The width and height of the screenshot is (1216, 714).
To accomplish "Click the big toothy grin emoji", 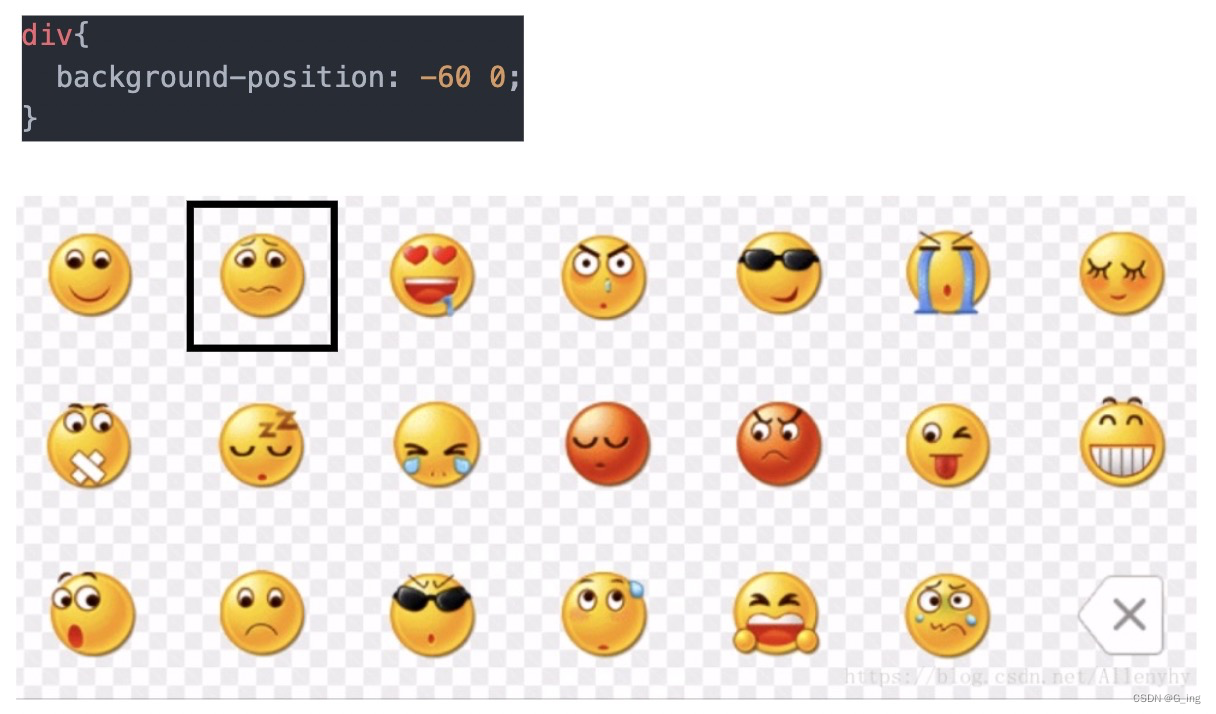I will pyautogui.click(x=1123, y=442).
